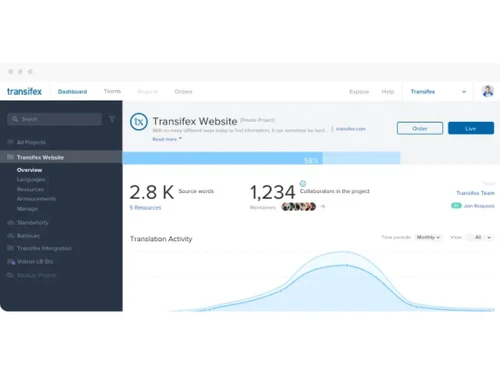Open the transifex.com link
Image resolution: width=500 pixels, height=375 pixels.
[x=351, y=129]
